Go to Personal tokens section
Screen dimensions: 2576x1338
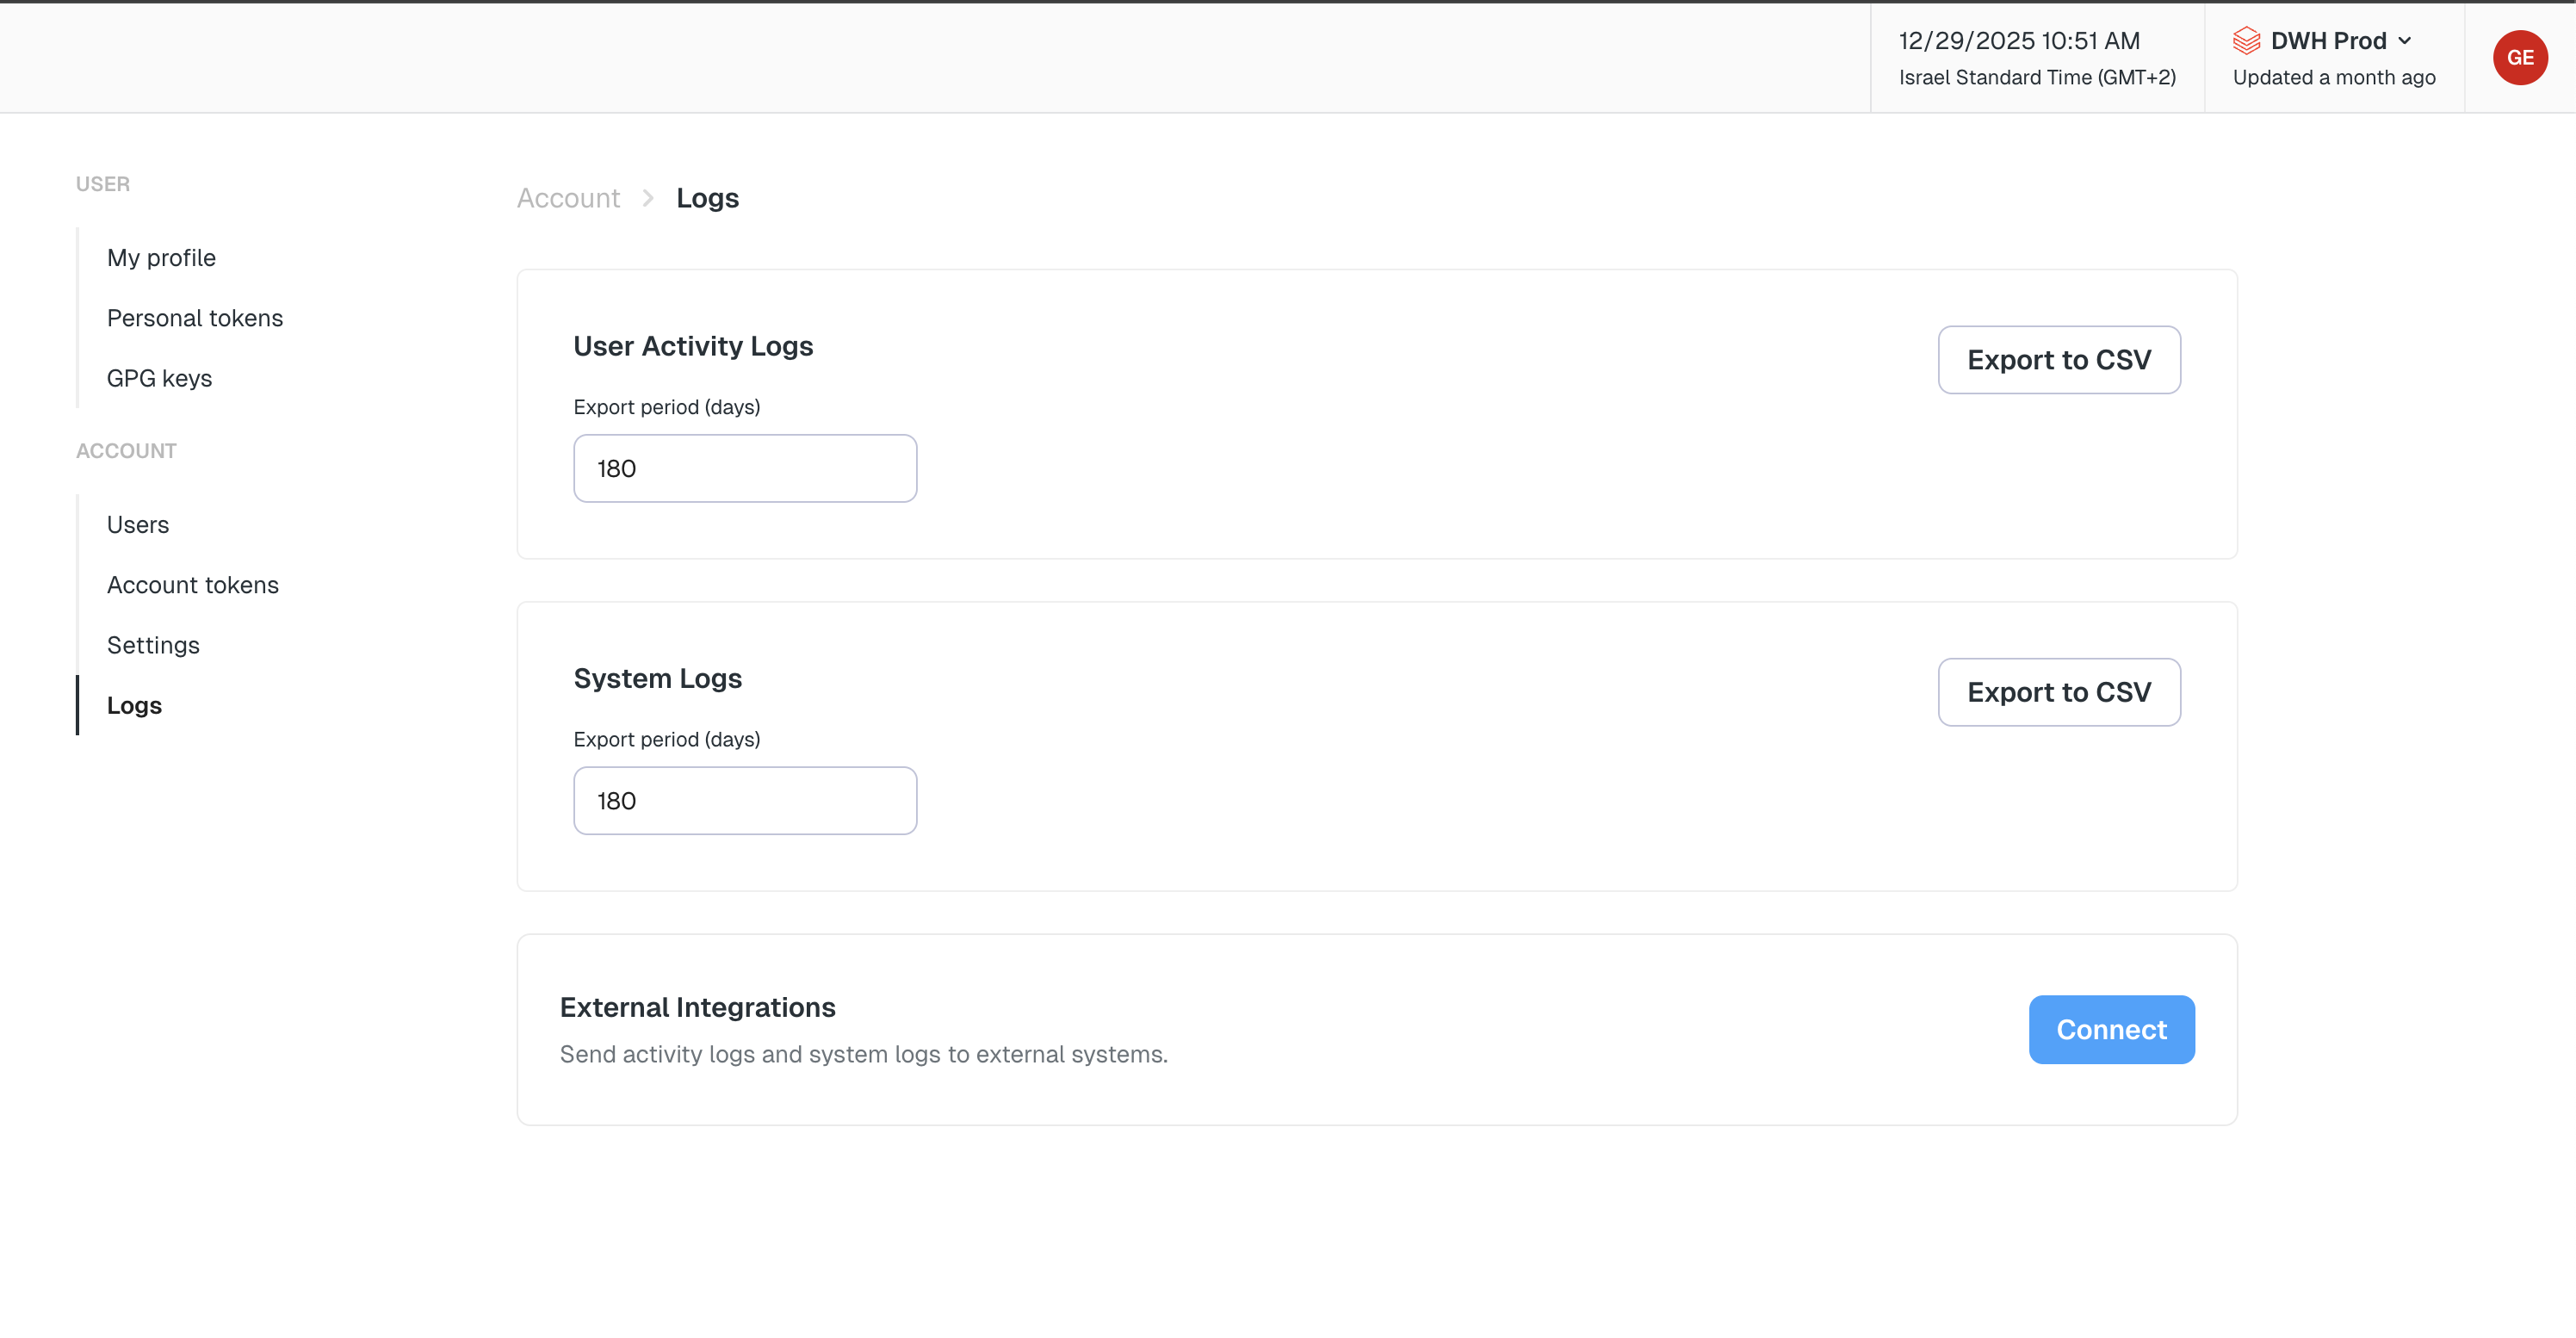click(195, 318)
